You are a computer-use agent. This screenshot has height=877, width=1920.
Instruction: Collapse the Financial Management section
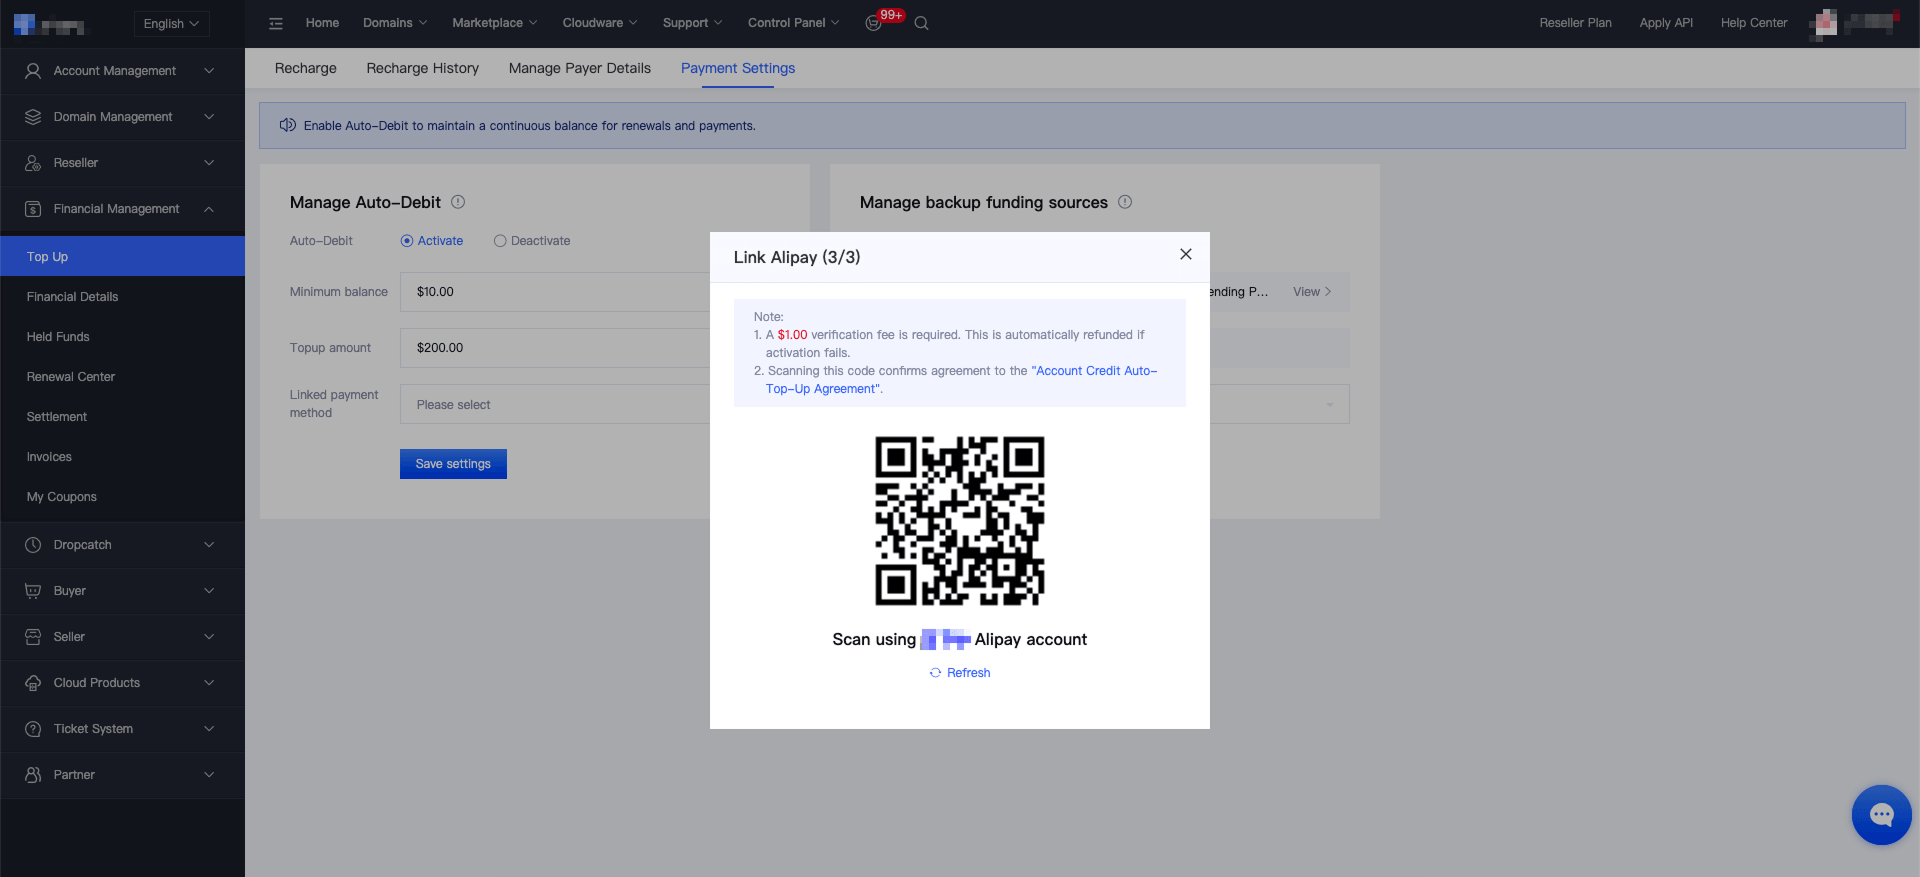click(122, 209)
